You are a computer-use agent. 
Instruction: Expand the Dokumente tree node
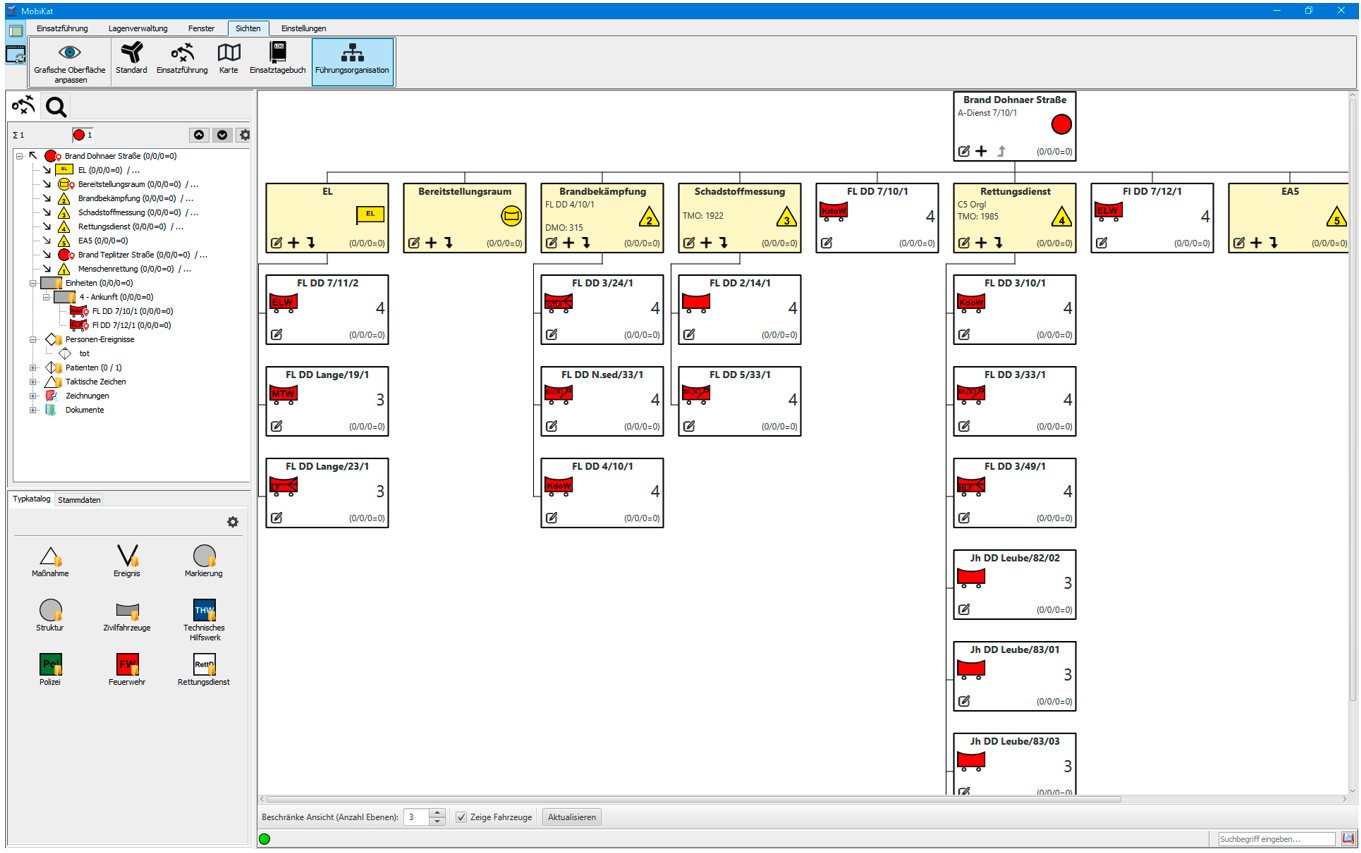click(x=33, y=410)
